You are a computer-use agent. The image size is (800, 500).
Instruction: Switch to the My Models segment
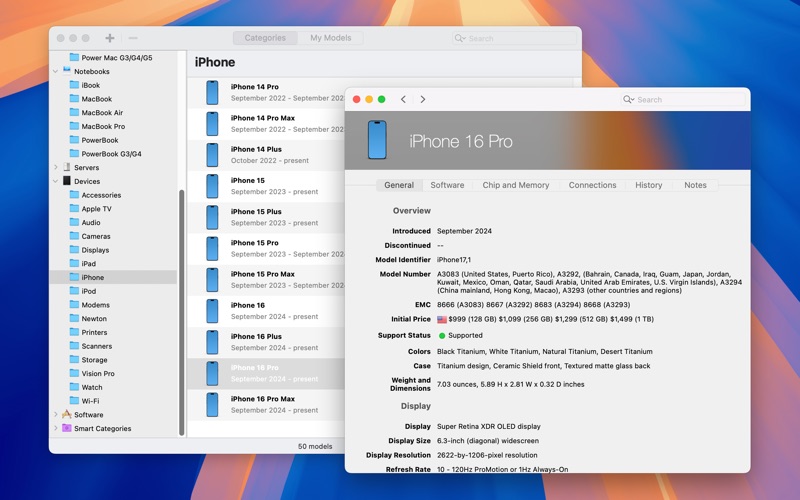click(331, 38)
